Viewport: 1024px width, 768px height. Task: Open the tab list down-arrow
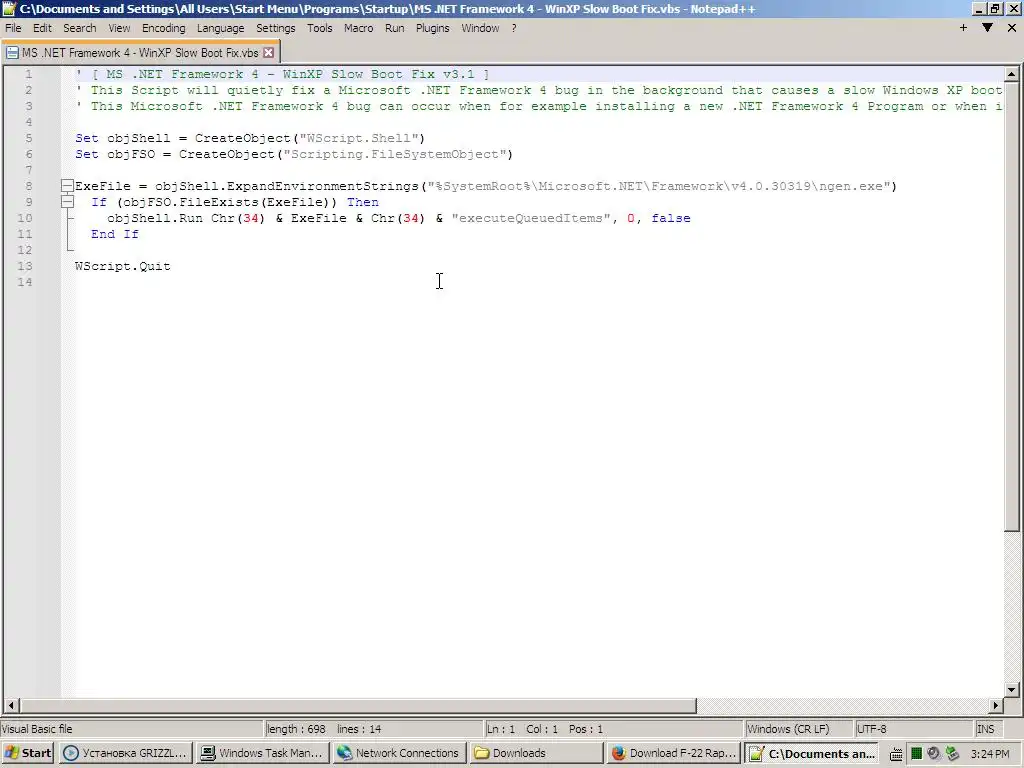[987, 27]
